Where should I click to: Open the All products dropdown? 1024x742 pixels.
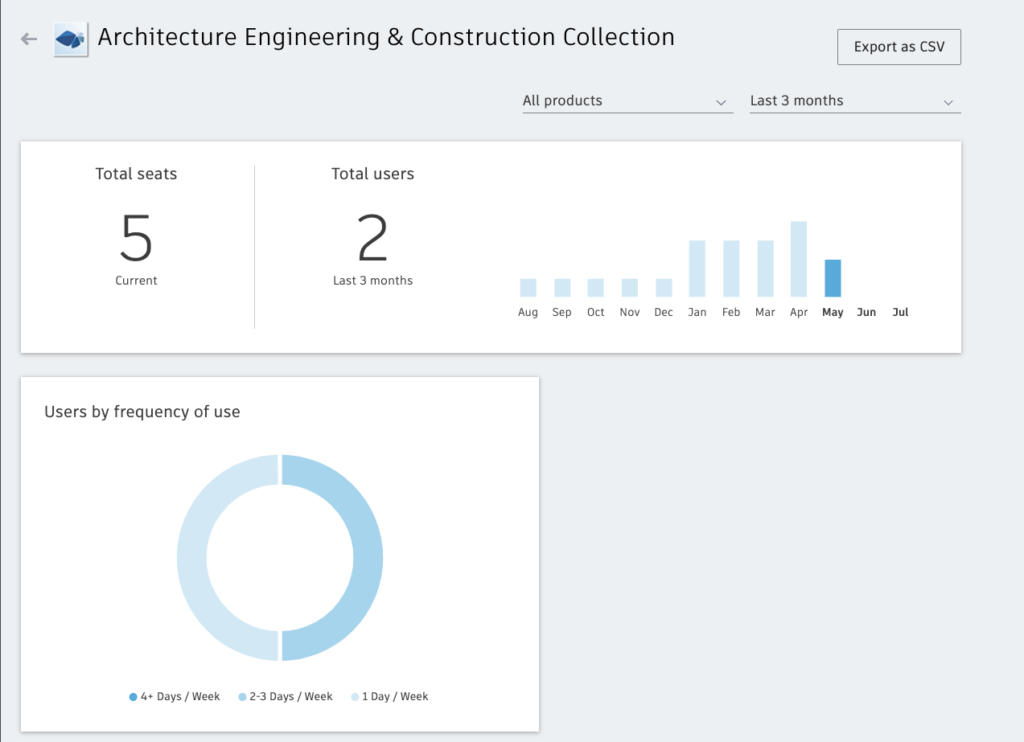627,101
